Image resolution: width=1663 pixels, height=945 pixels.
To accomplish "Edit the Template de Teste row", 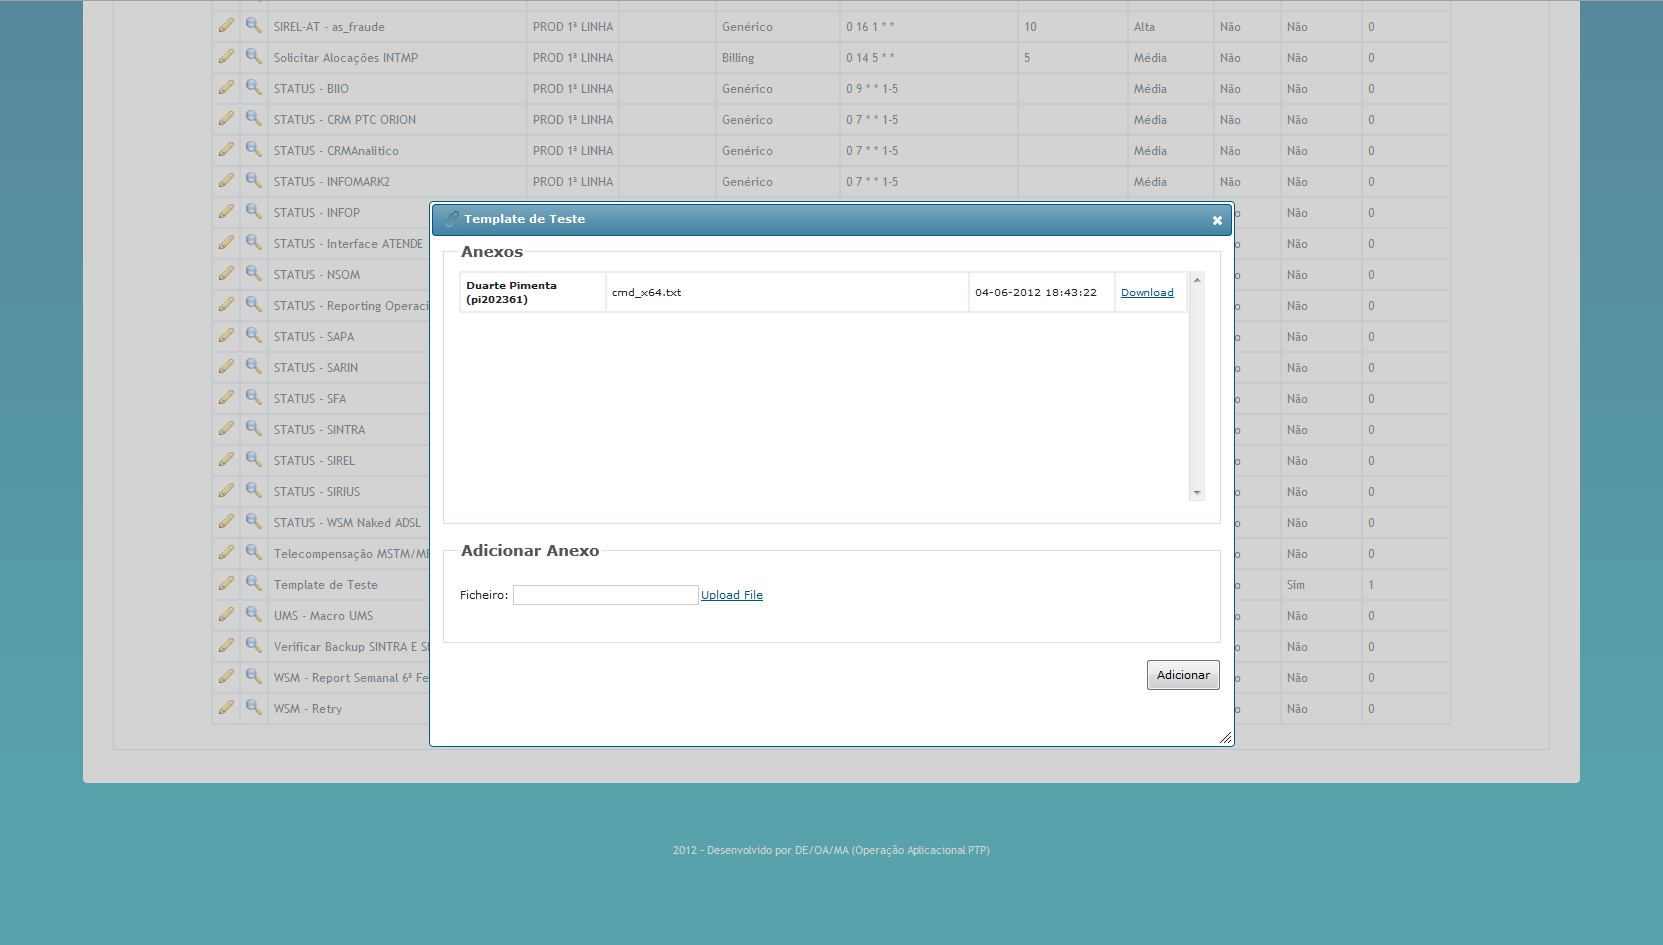I will pos(226,584).
